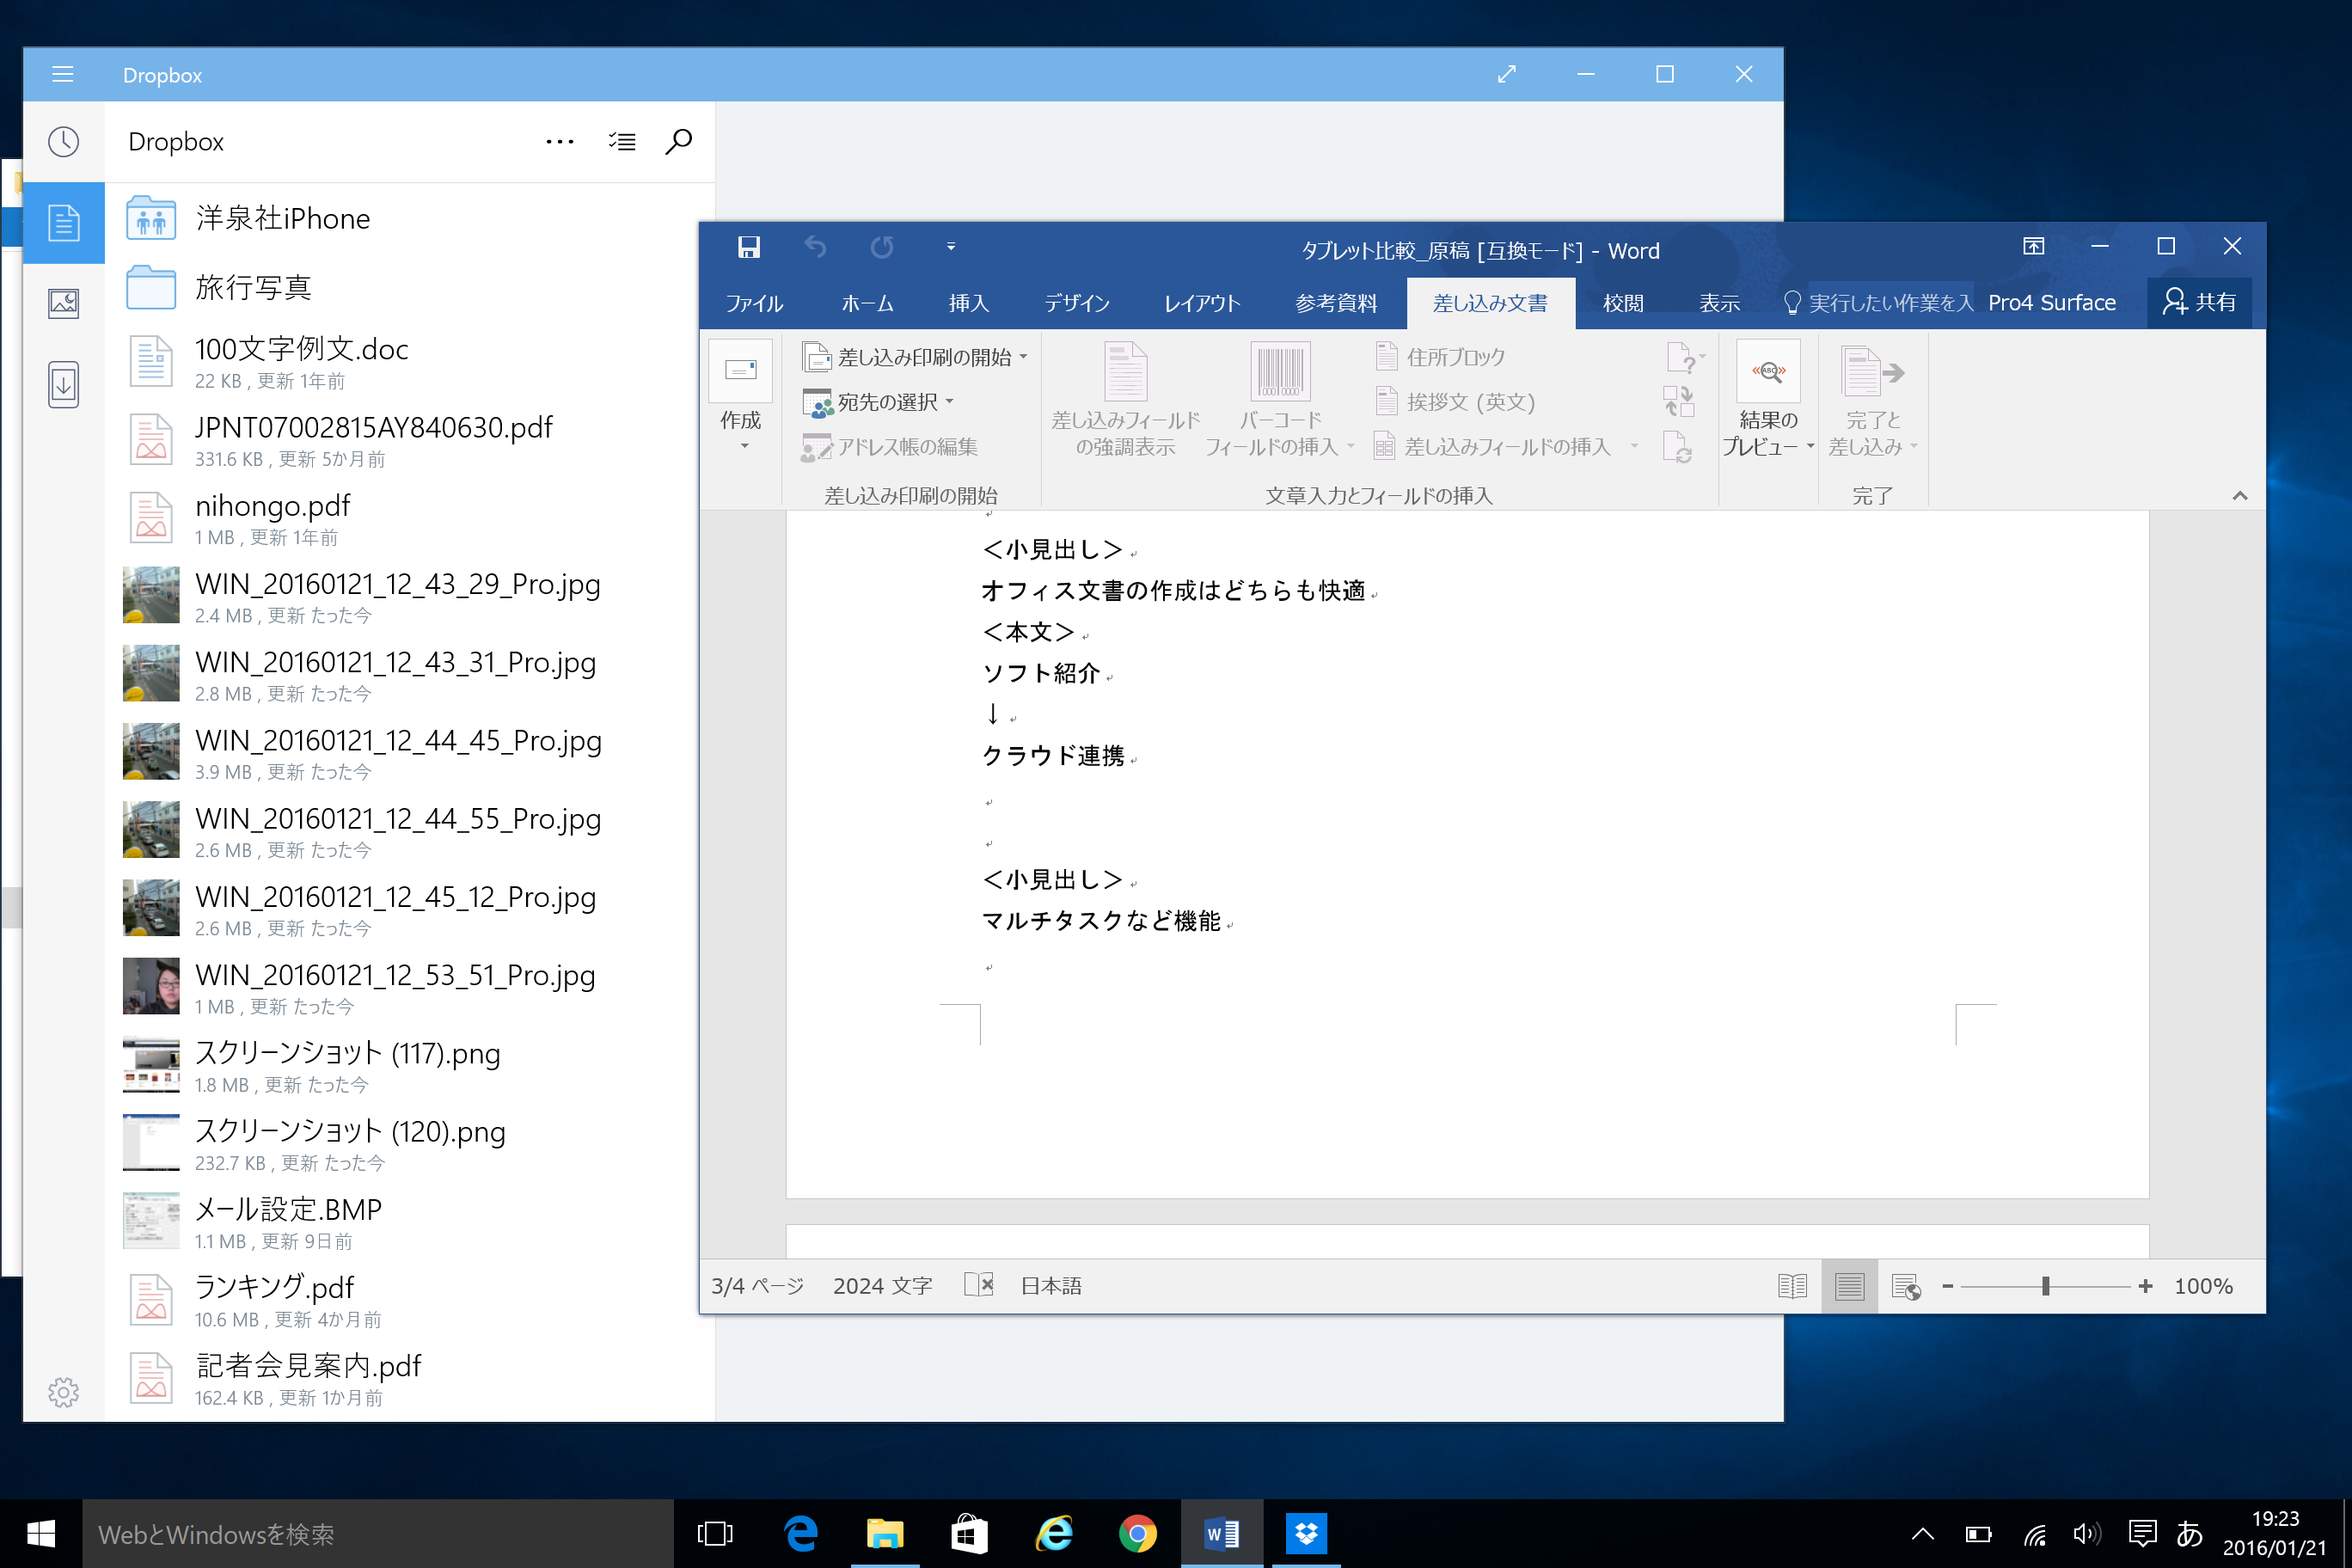Click the Save icon in Word title bar

click(749, 247)
